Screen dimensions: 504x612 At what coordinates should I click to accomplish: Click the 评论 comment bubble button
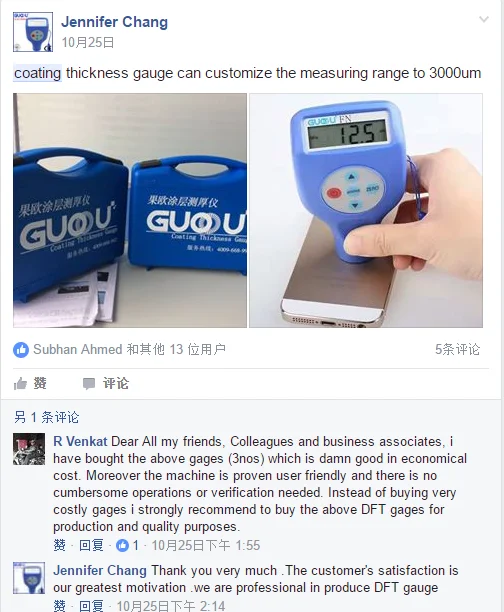[106, 383]
